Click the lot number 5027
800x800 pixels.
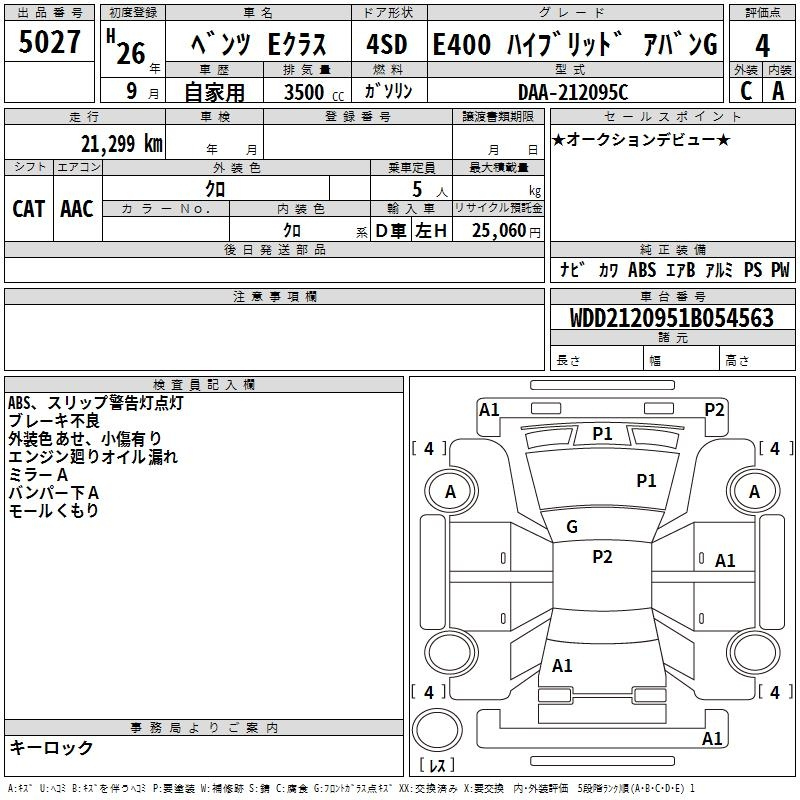click(49, 42)
